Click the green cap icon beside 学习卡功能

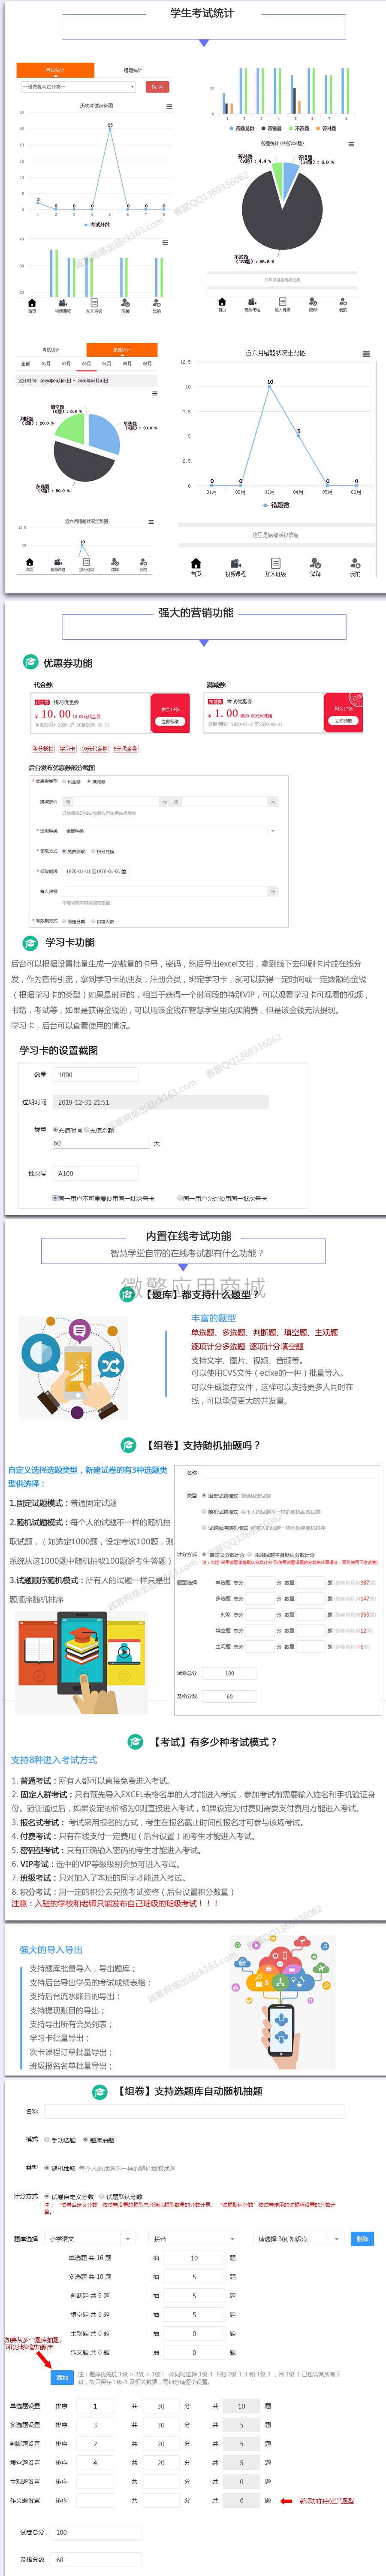(31, 942)
